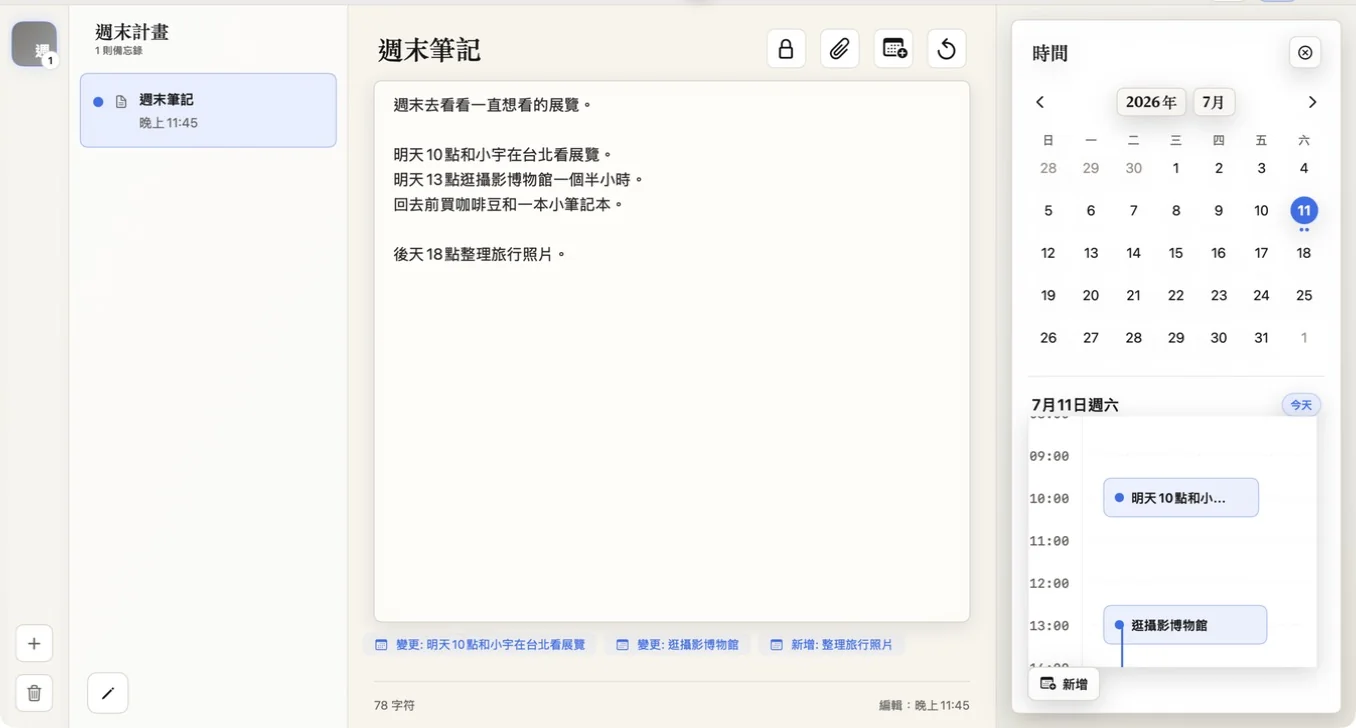1356x728 pixels.
Task: Click the plus add notebook button
Action: tap(34, 643)
